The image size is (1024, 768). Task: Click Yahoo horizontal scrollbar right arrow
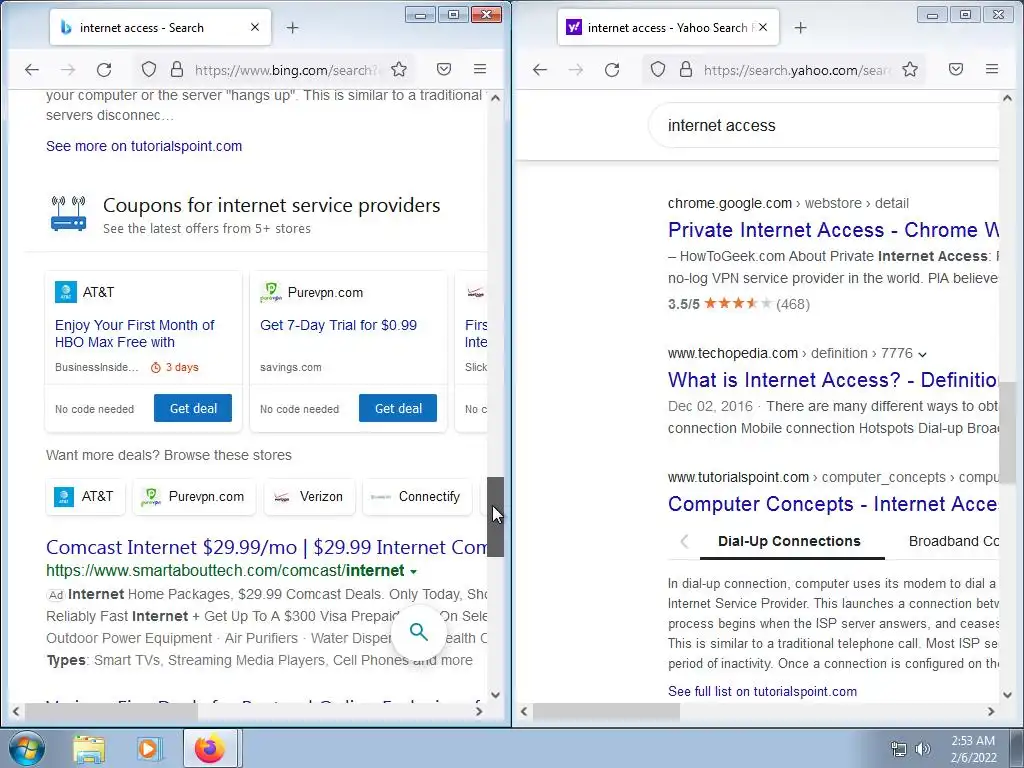(991, 711)
